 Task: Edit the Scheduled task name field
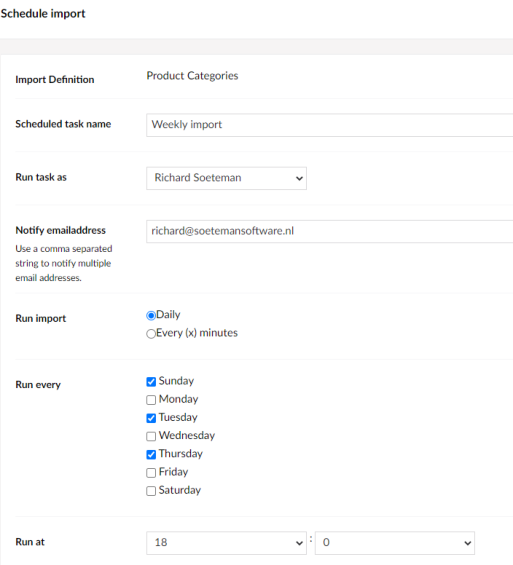pyautogui.click(x=330, y=125)
